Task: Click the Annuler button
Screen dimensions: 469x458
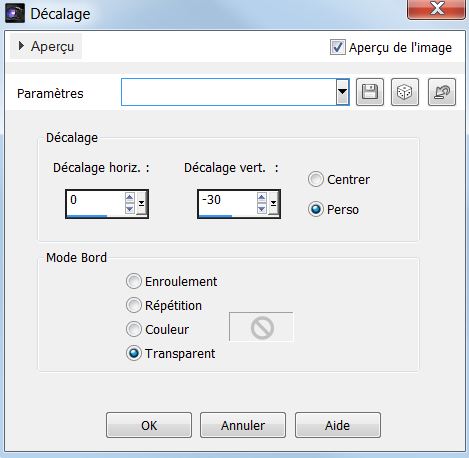Action: pyautogui.click(x=243, y=425)
